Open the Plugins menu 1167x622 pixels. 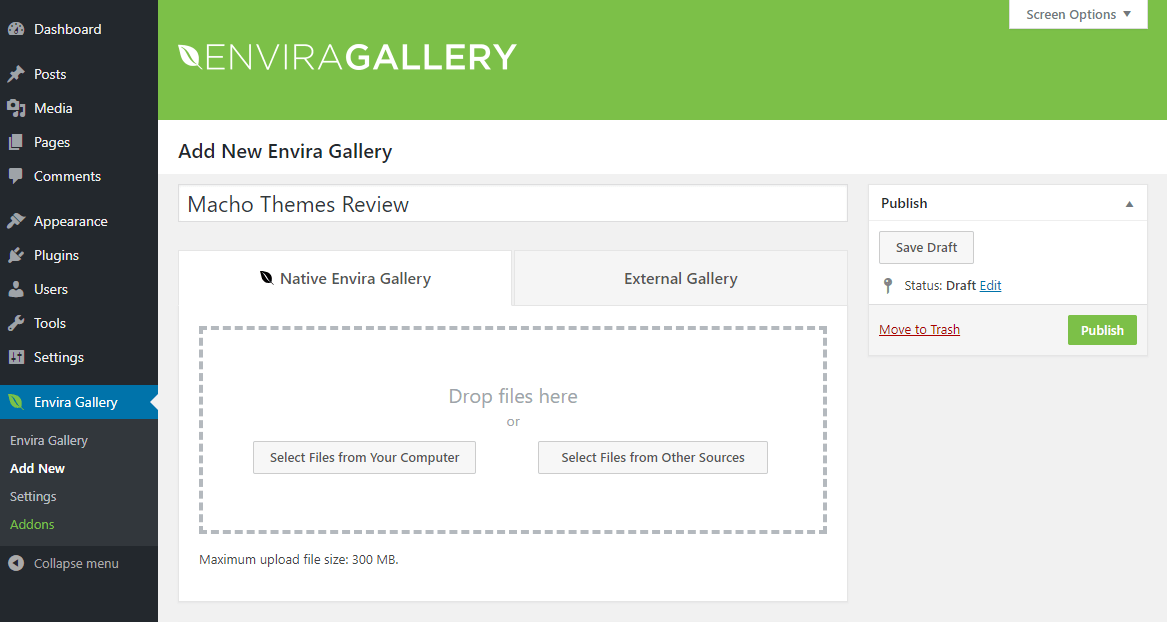pos(79,255)
